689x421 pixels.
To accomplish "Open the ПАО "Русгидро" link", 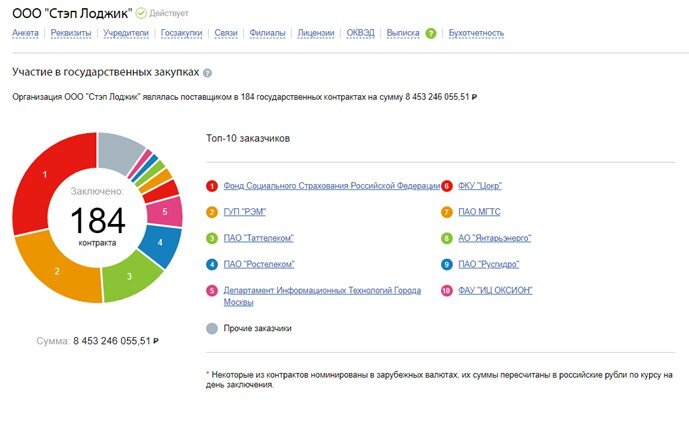I will pos(489,265).
